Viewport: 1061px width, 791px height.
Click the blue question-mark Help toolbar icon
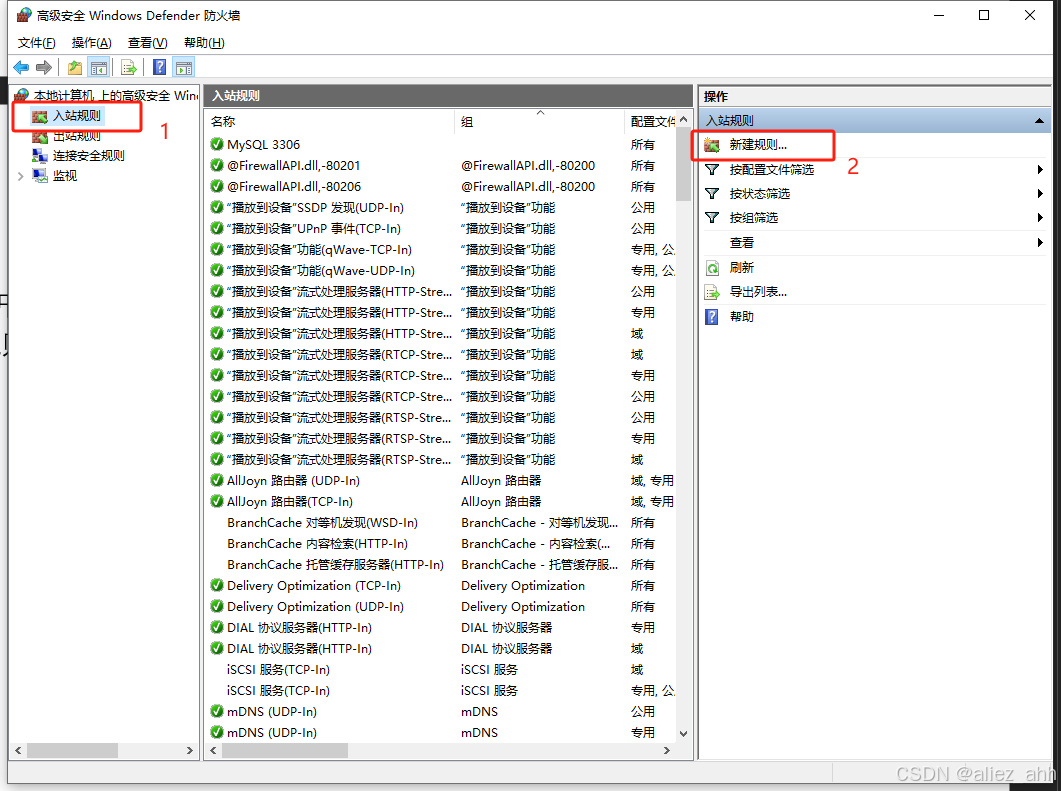click(160, 67)
